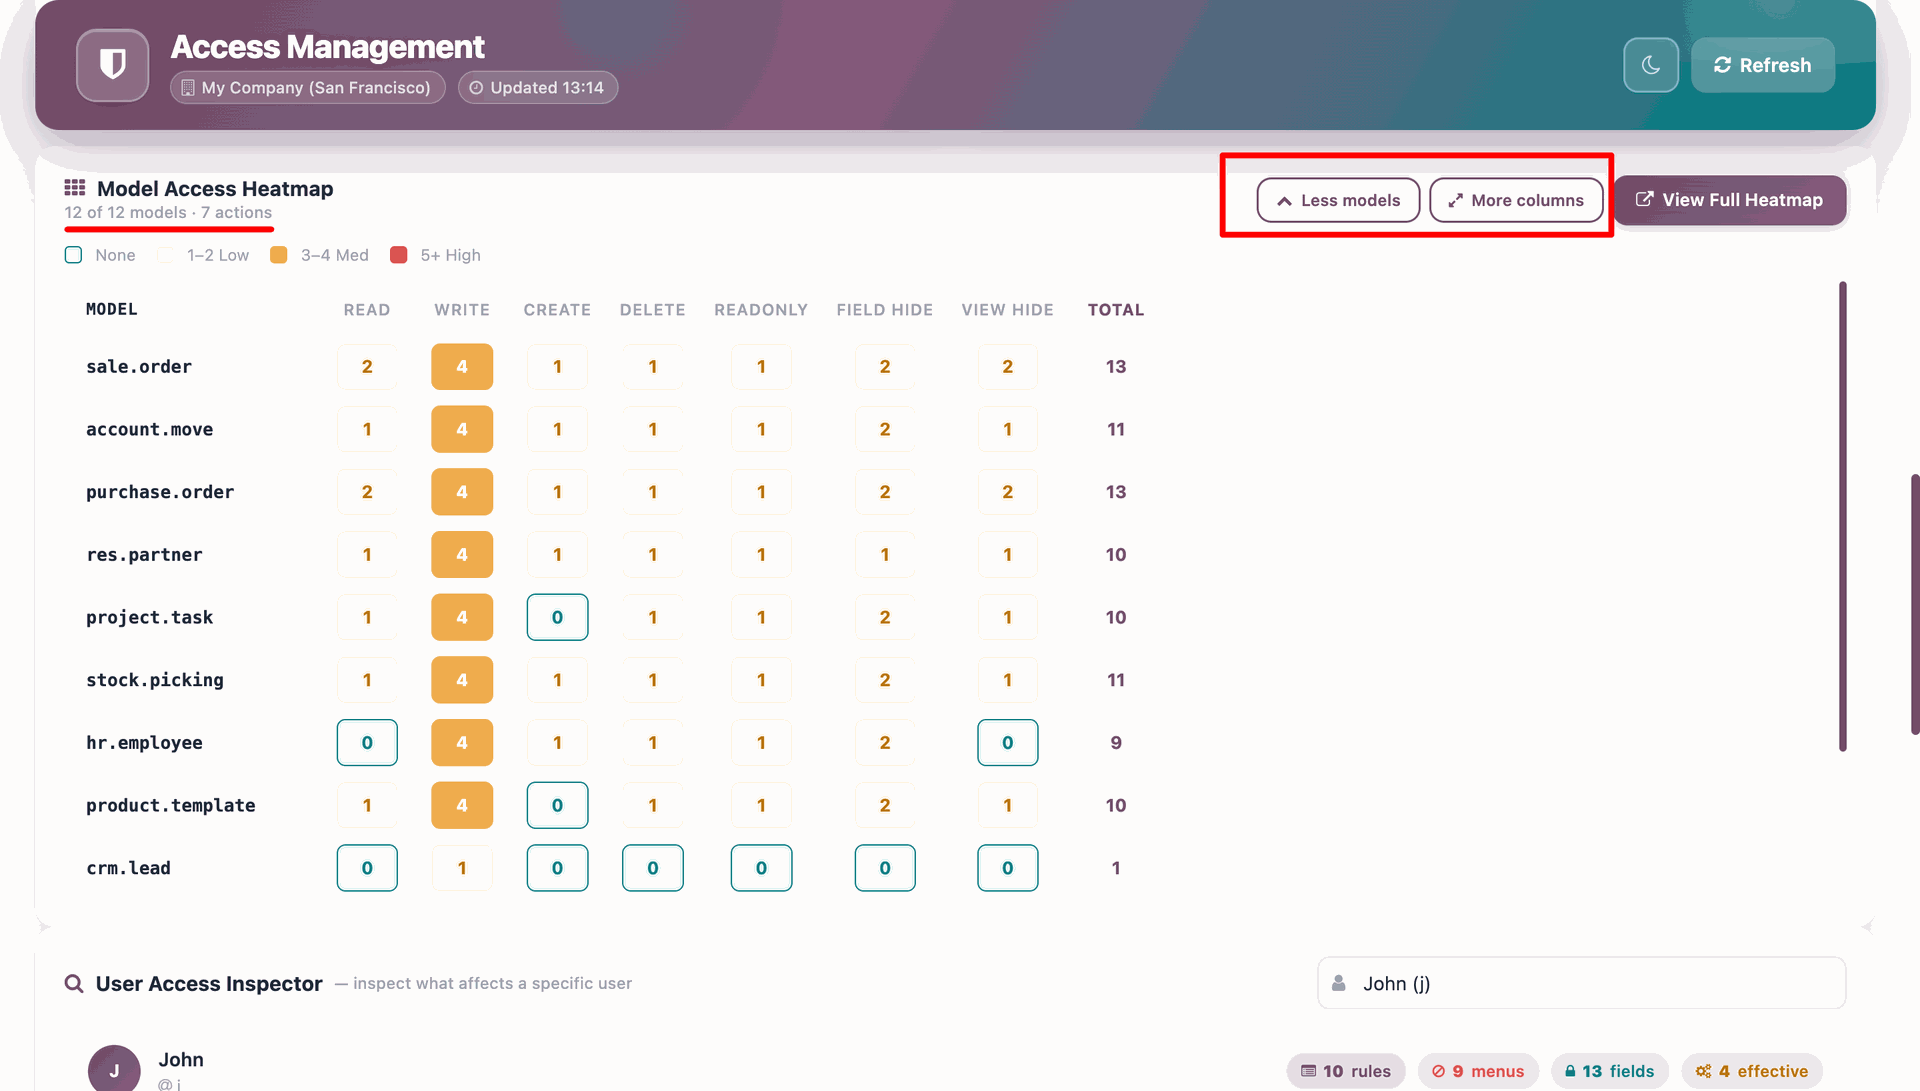Select the project.task model label
Viewport: 1920px width, 1091px height.
pyautogui.click(x=150, y=618)
